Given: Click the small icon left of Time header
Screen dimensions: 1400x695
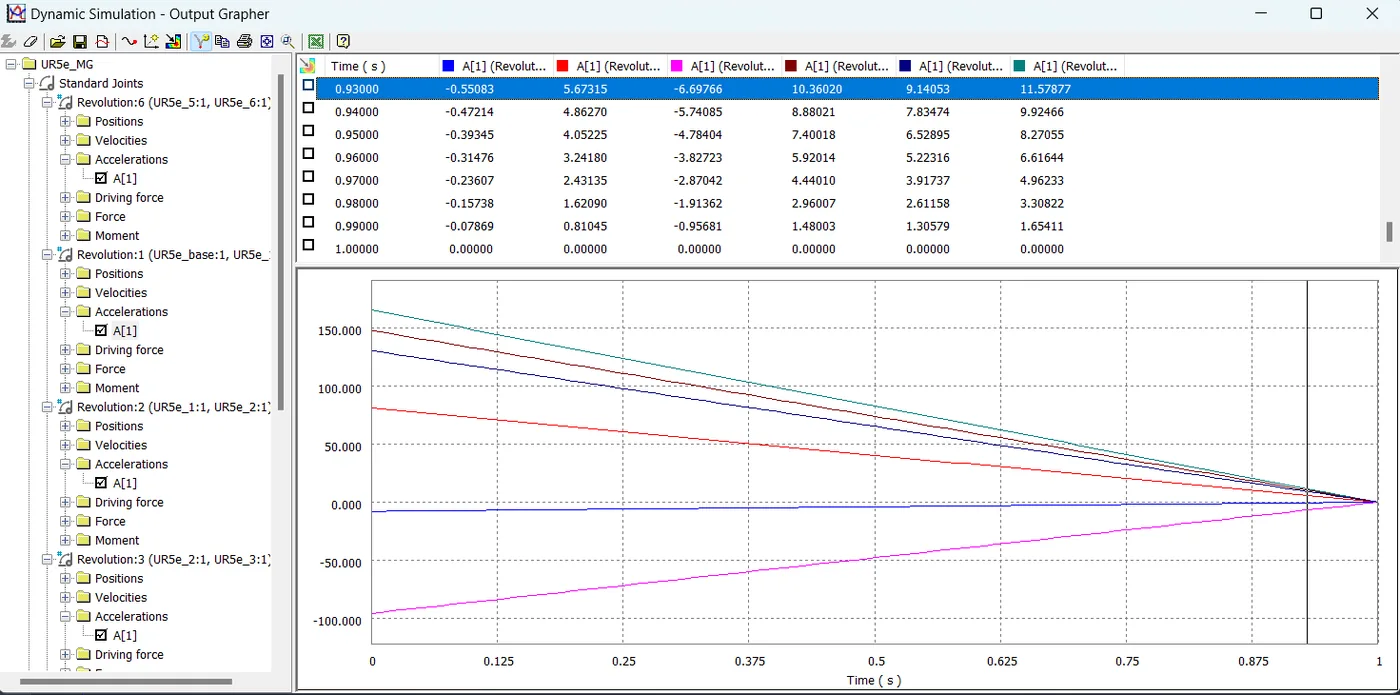Looking at the screenshot, I should 308,66.
